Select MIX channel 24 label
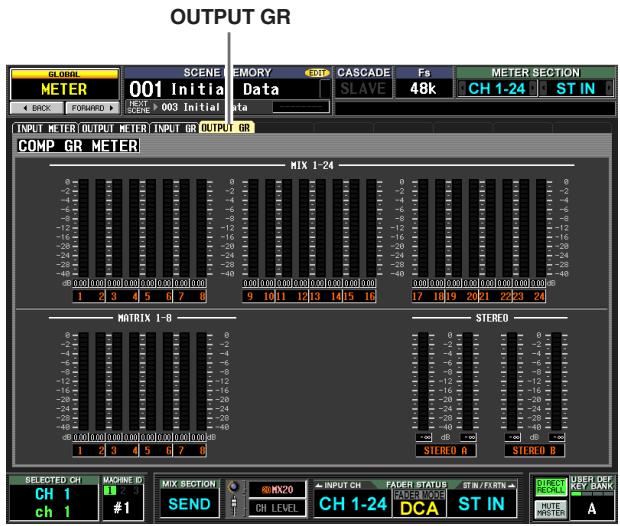The image size is (620, 526). 539,296
